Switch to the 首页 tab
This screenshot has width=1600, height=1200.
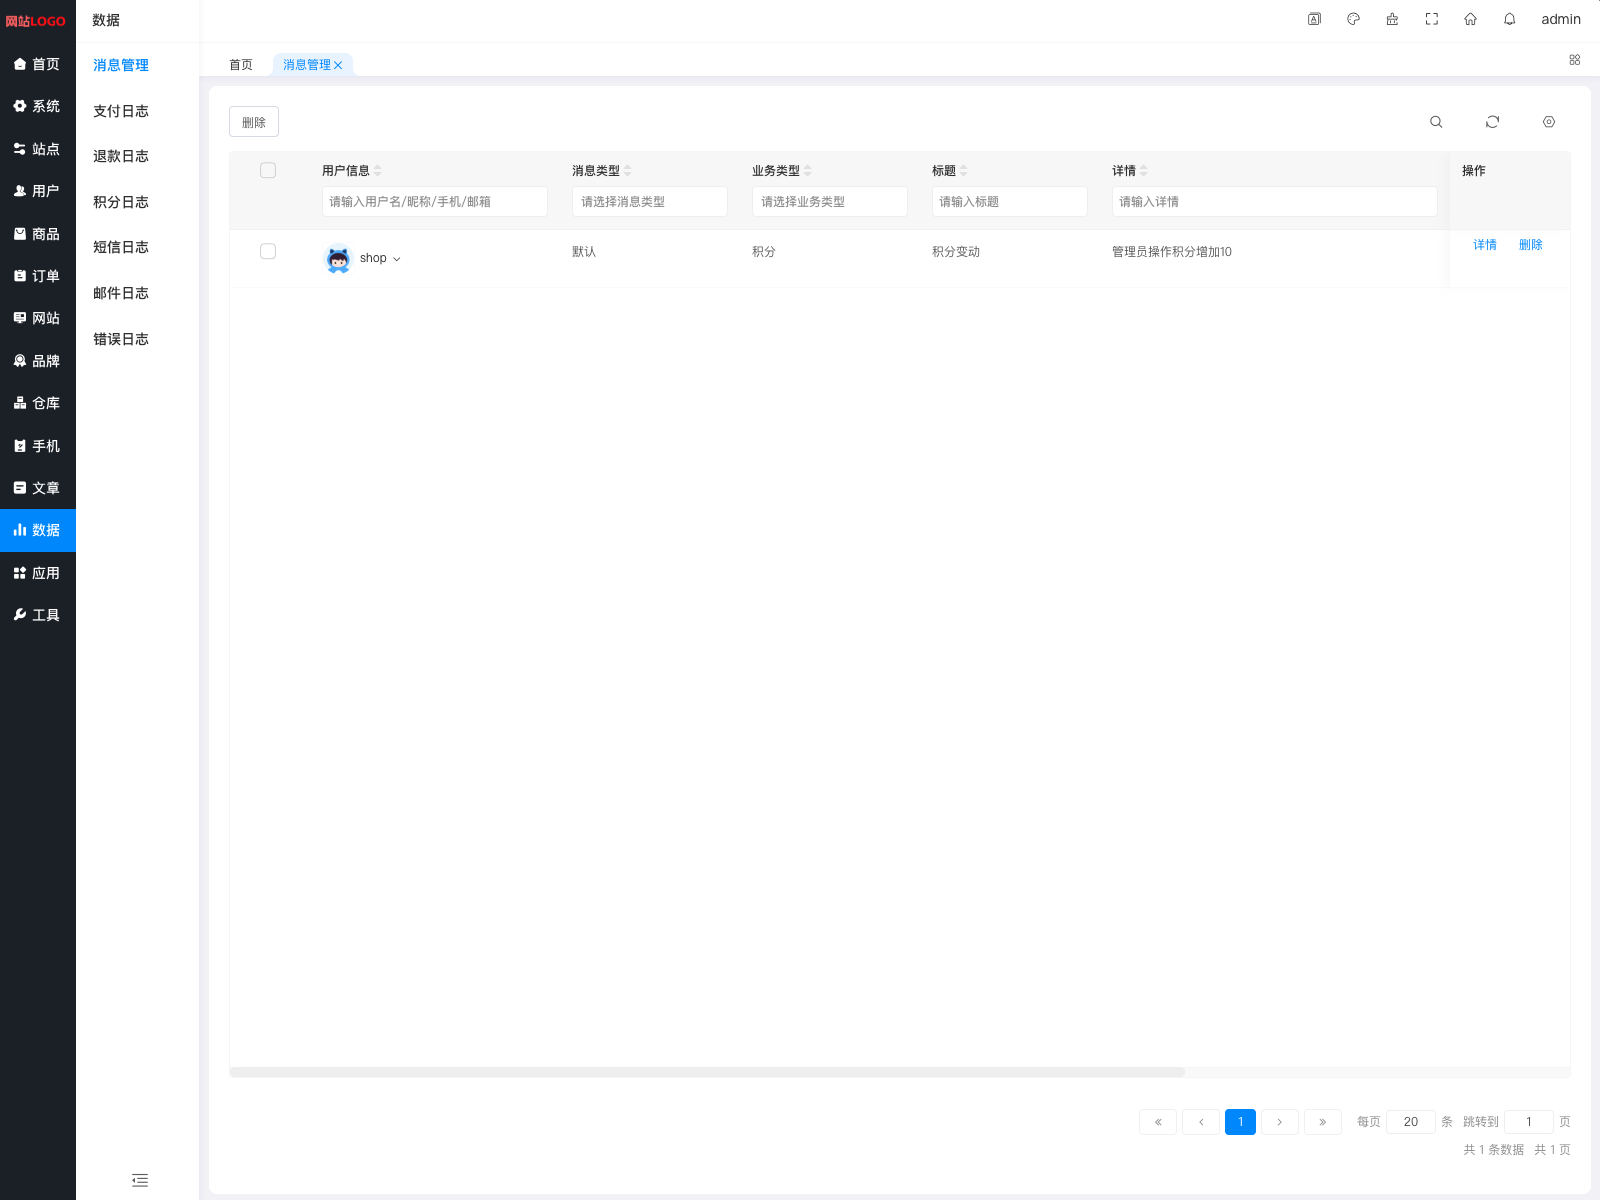point(241,65)
